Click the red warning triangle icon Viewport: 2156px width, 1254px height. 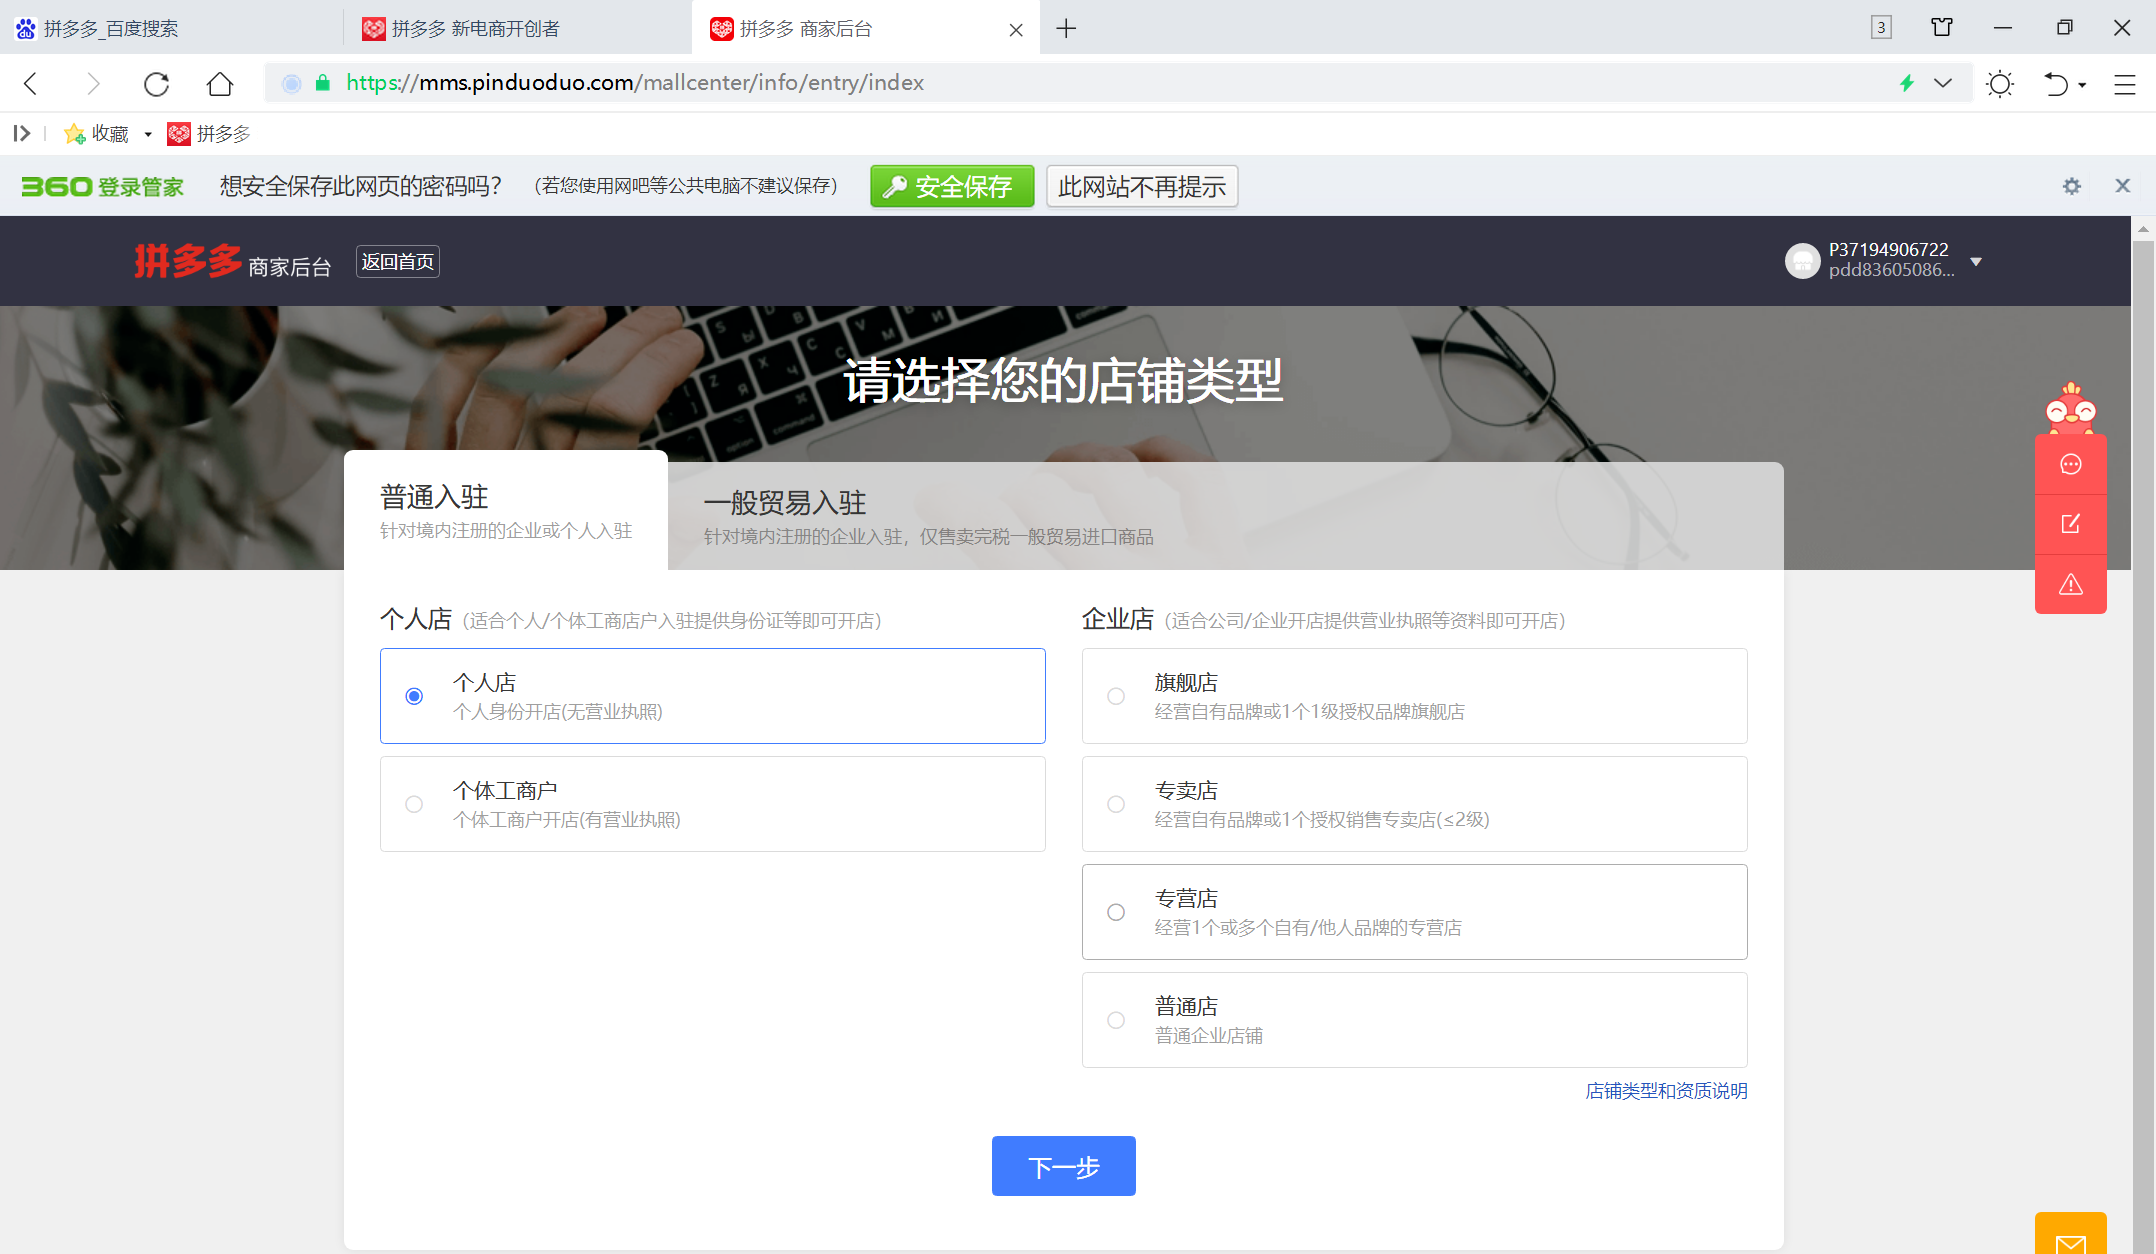tap(2071, 584)
